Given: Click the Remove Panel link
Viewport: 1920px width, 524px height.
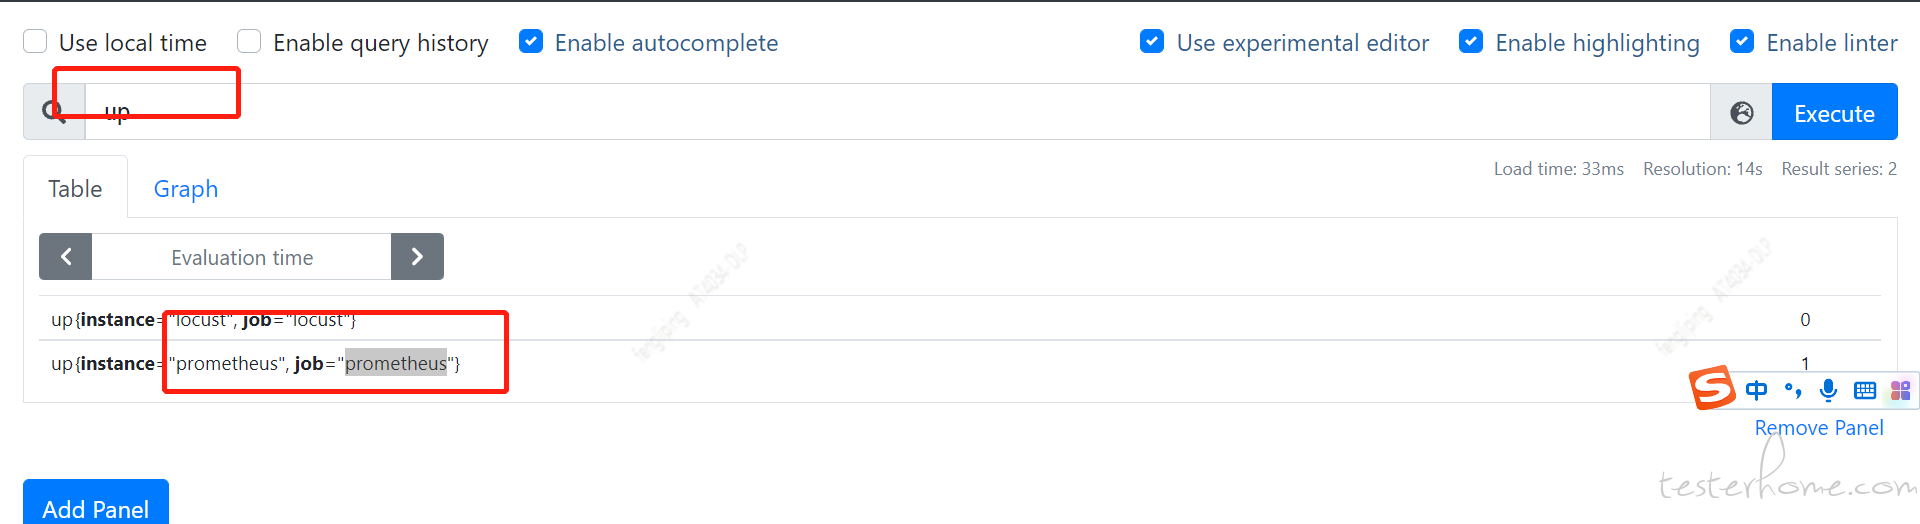Looking at the screenshot, I should point(1818,428).
